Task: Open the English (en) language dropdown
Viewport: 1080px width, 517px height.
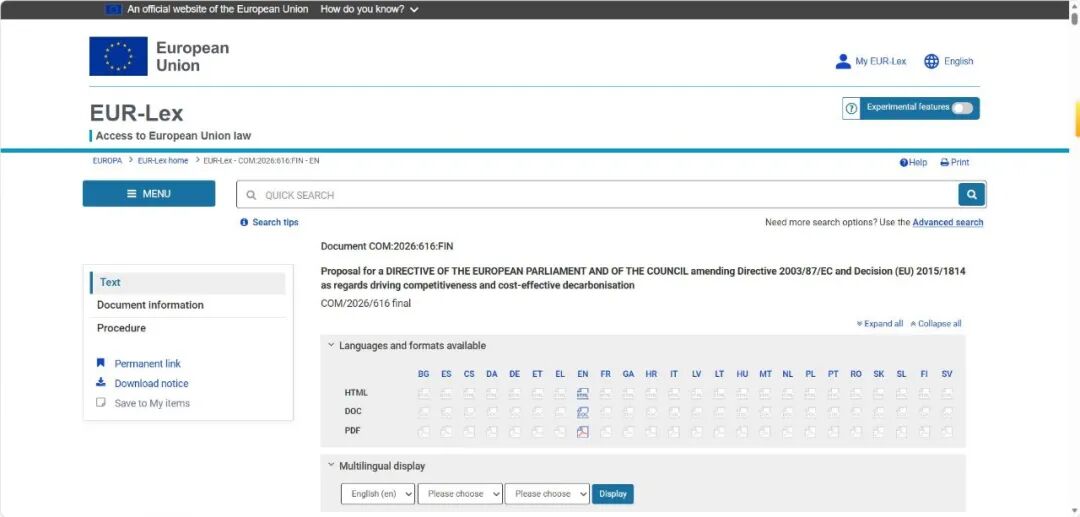Action: click(377, 494)
